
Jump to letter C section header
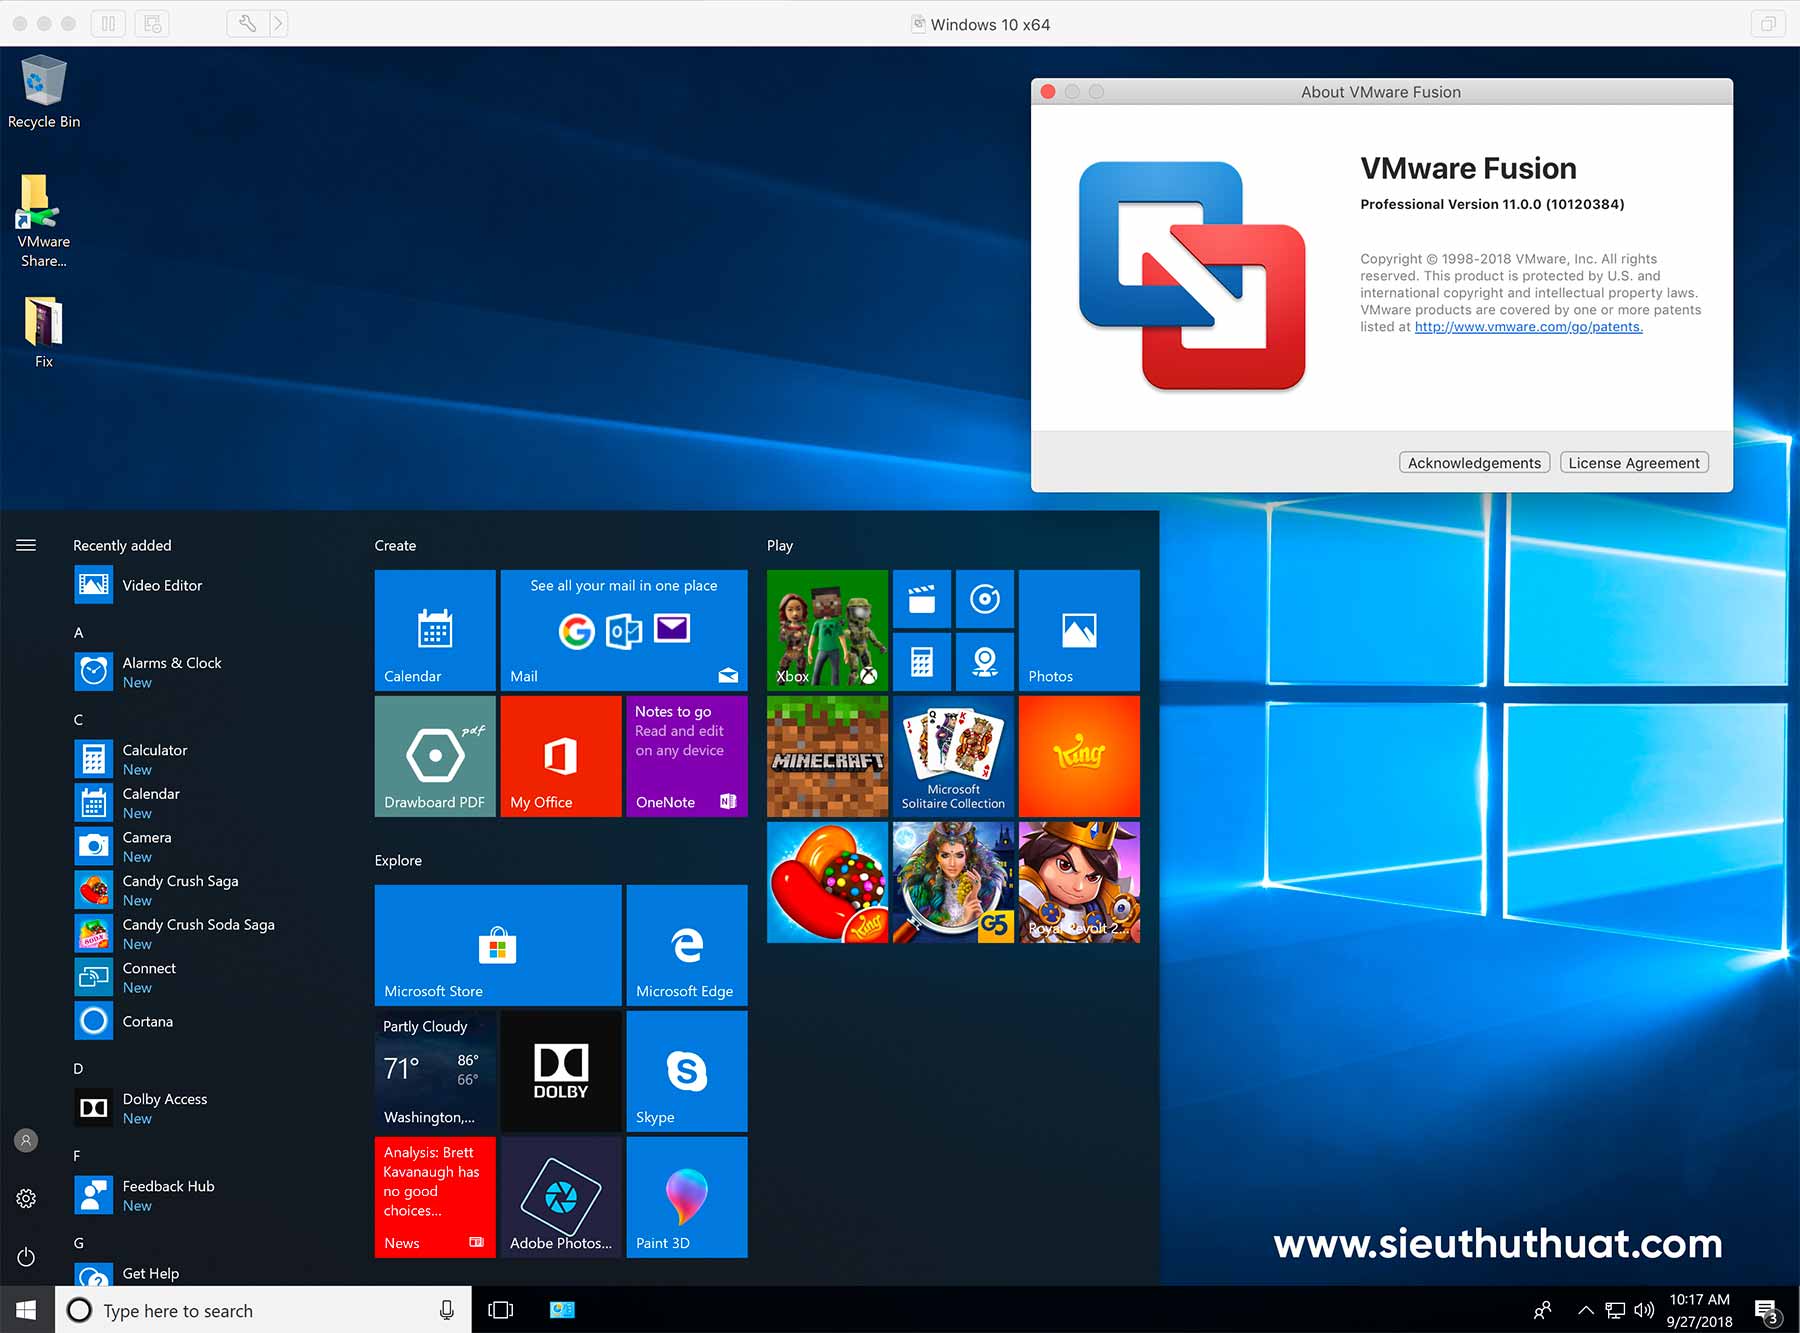point(78,719)
